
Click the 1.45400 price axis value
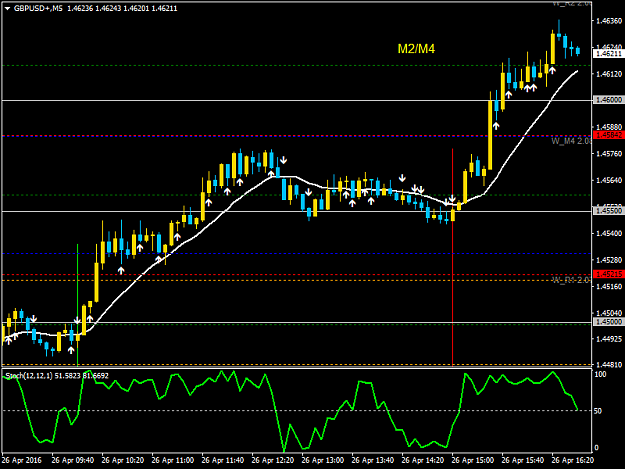(x=609, y=233)
